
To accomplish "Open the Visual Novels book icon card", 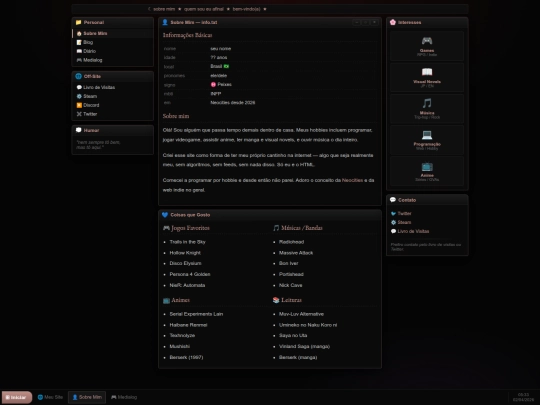I will [x=427, y=77].
